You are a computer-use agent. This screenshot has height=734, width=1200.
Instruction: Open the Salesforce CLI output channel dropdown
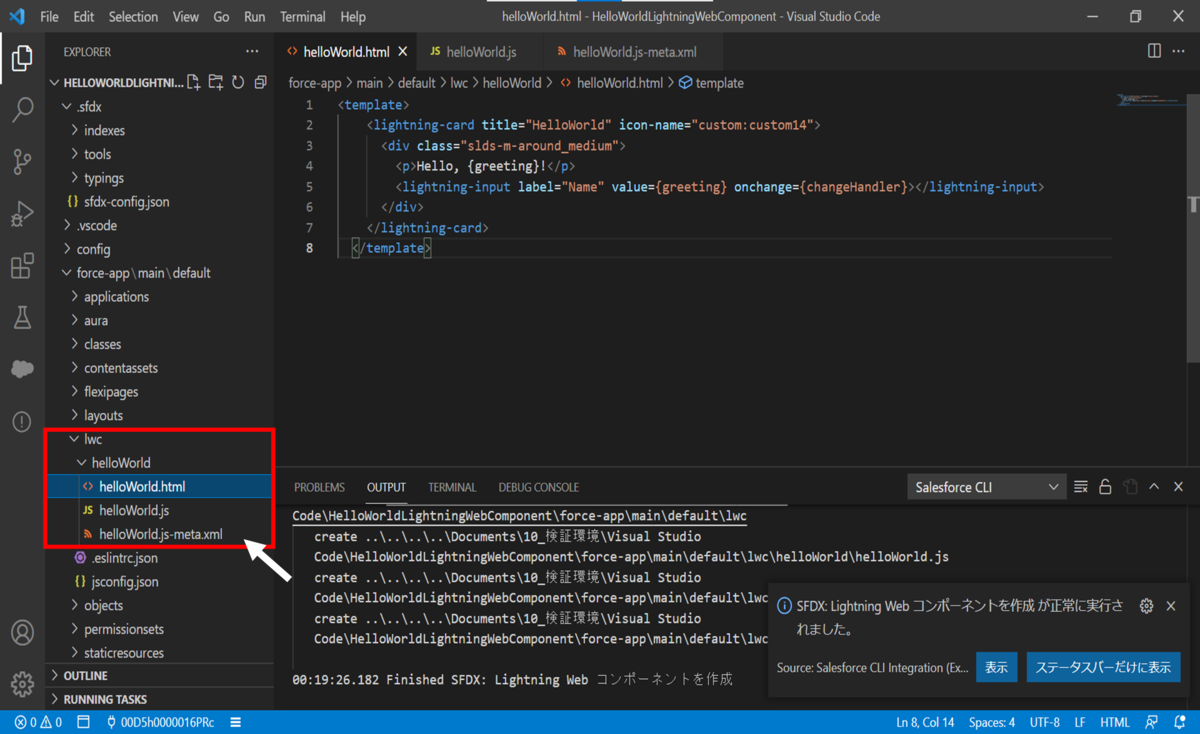[x=986, y=487]
